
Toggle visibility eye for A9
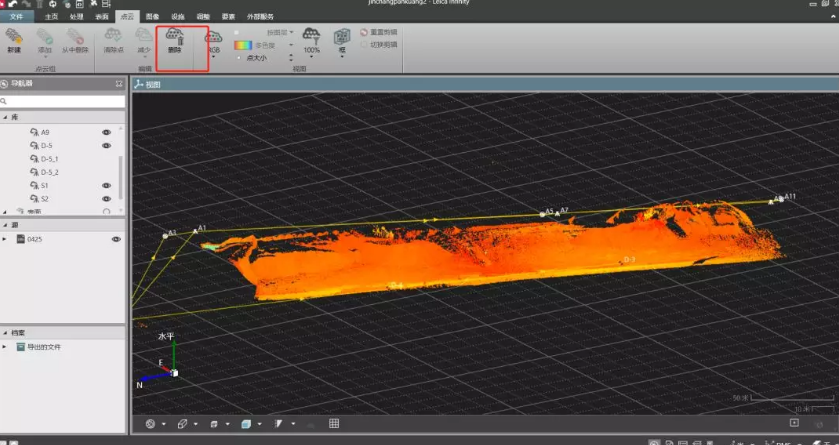[x=106, y=132]
